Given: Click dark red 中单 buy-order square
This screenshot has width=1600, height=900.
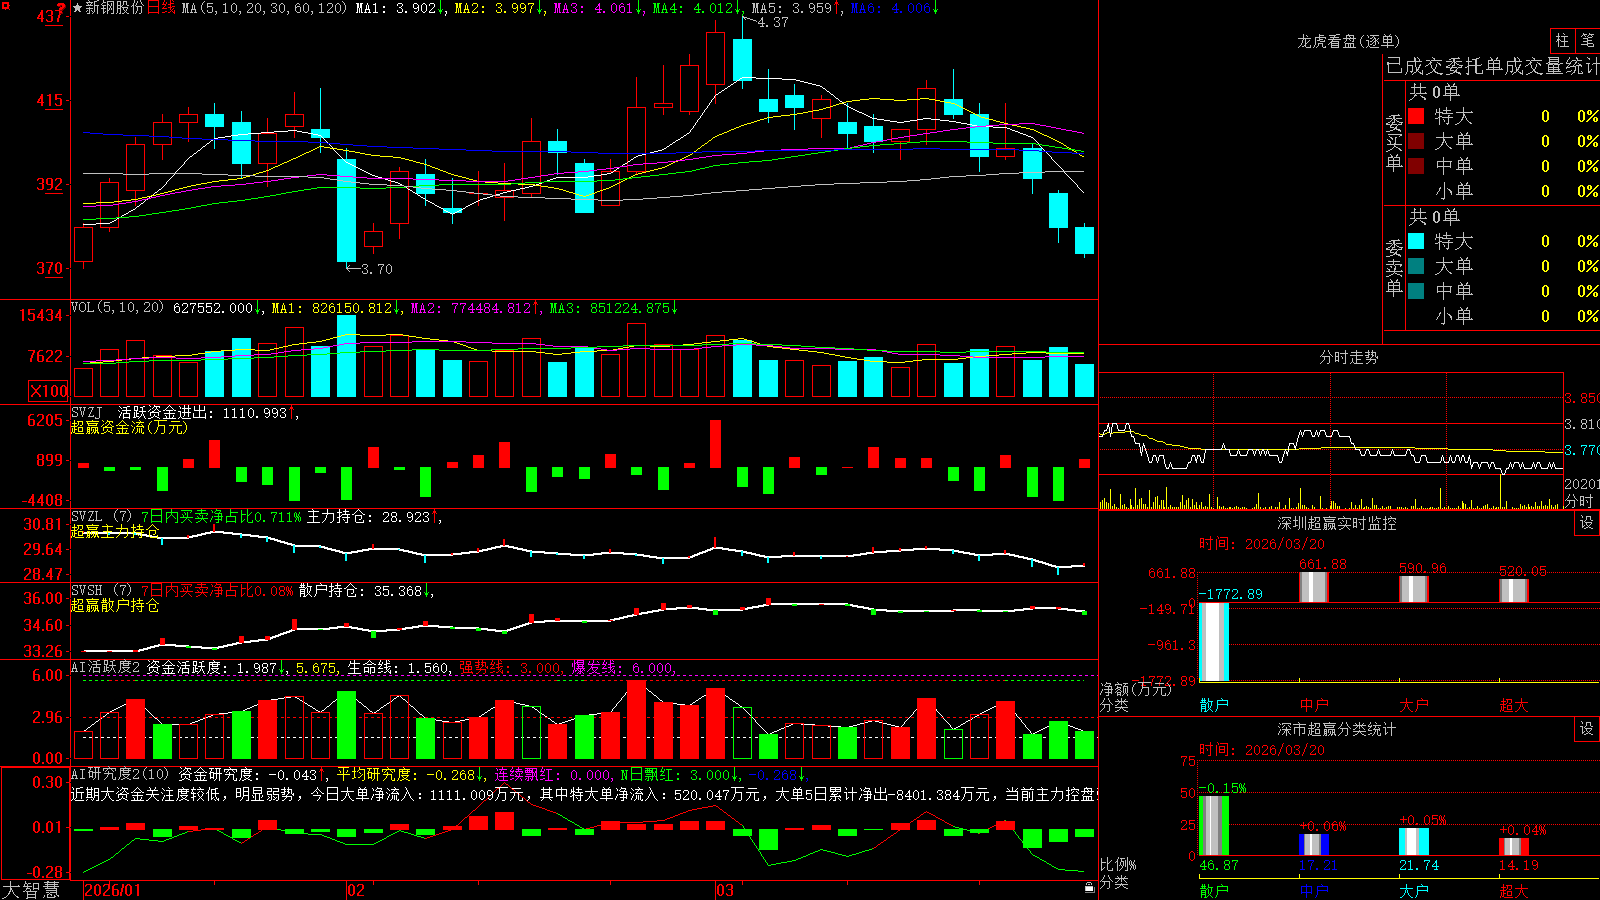Looking at the screenshot, I should 1416,166.
